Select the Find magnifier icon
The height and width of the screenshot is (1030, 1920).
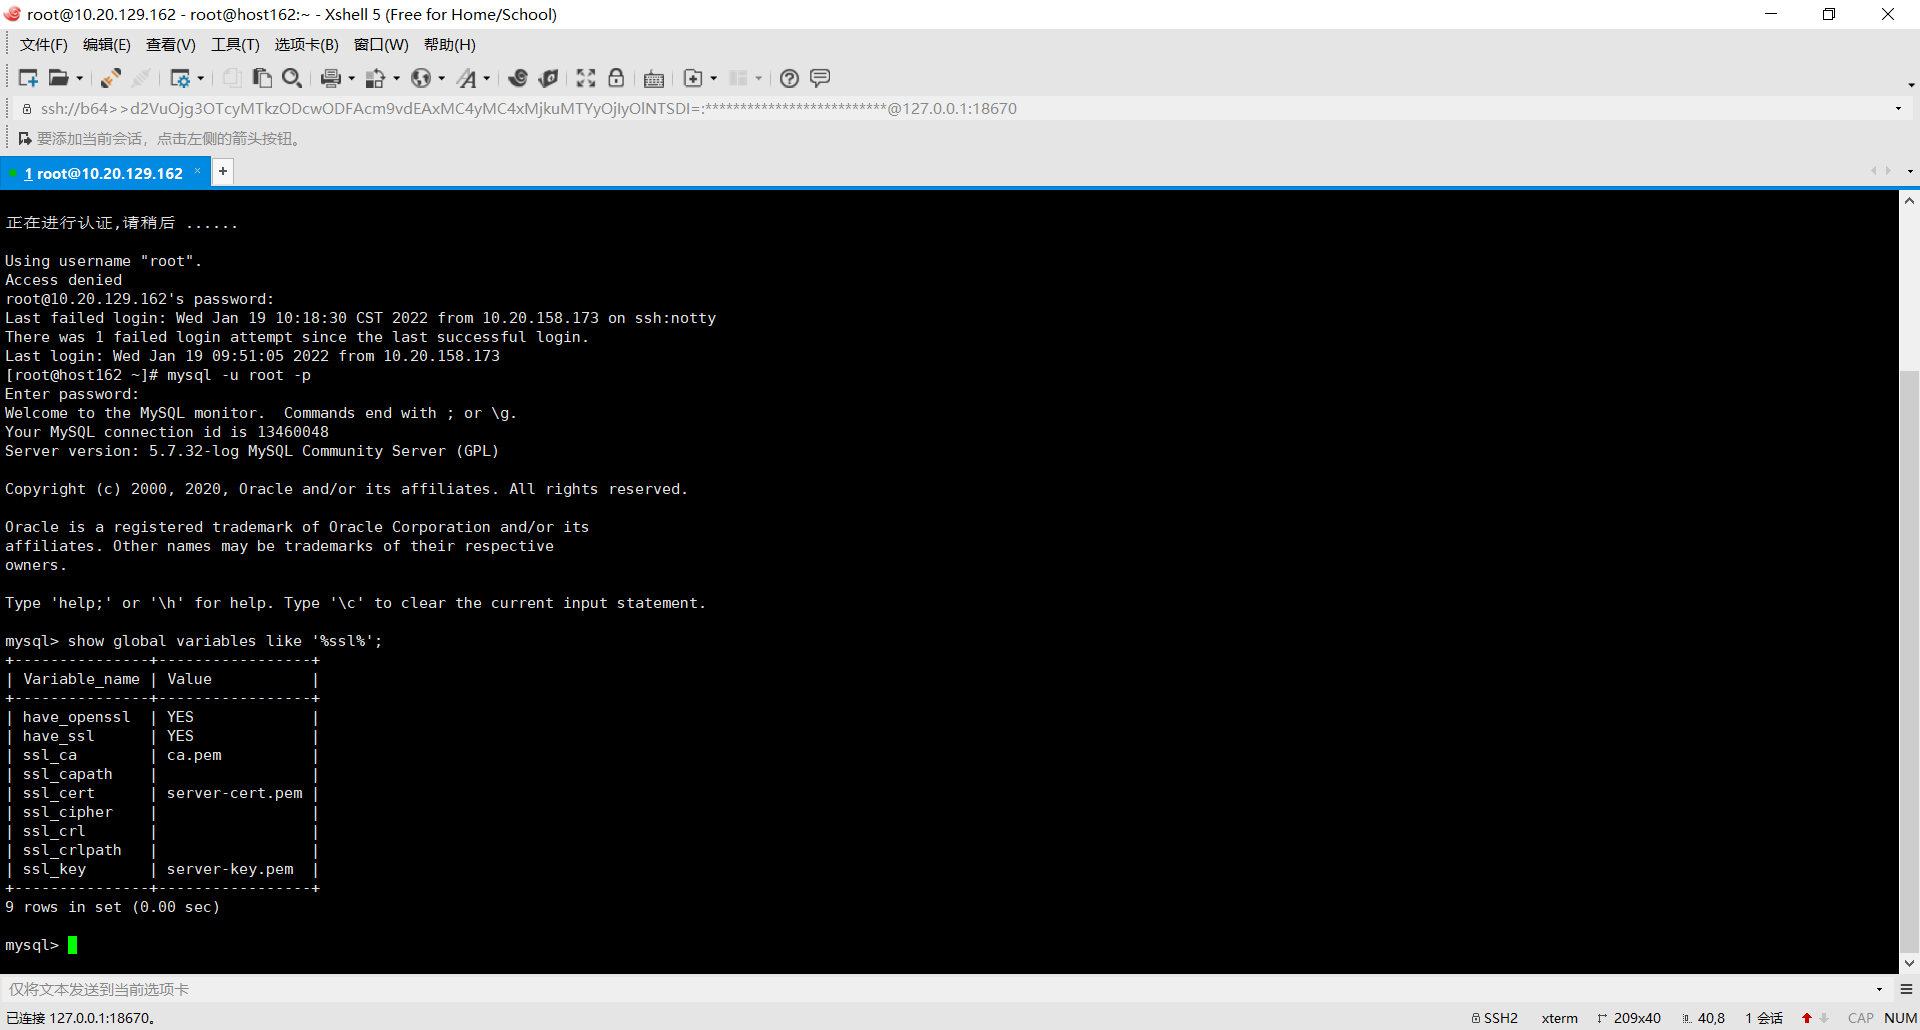pyautogui.click(x=292, y=78)
